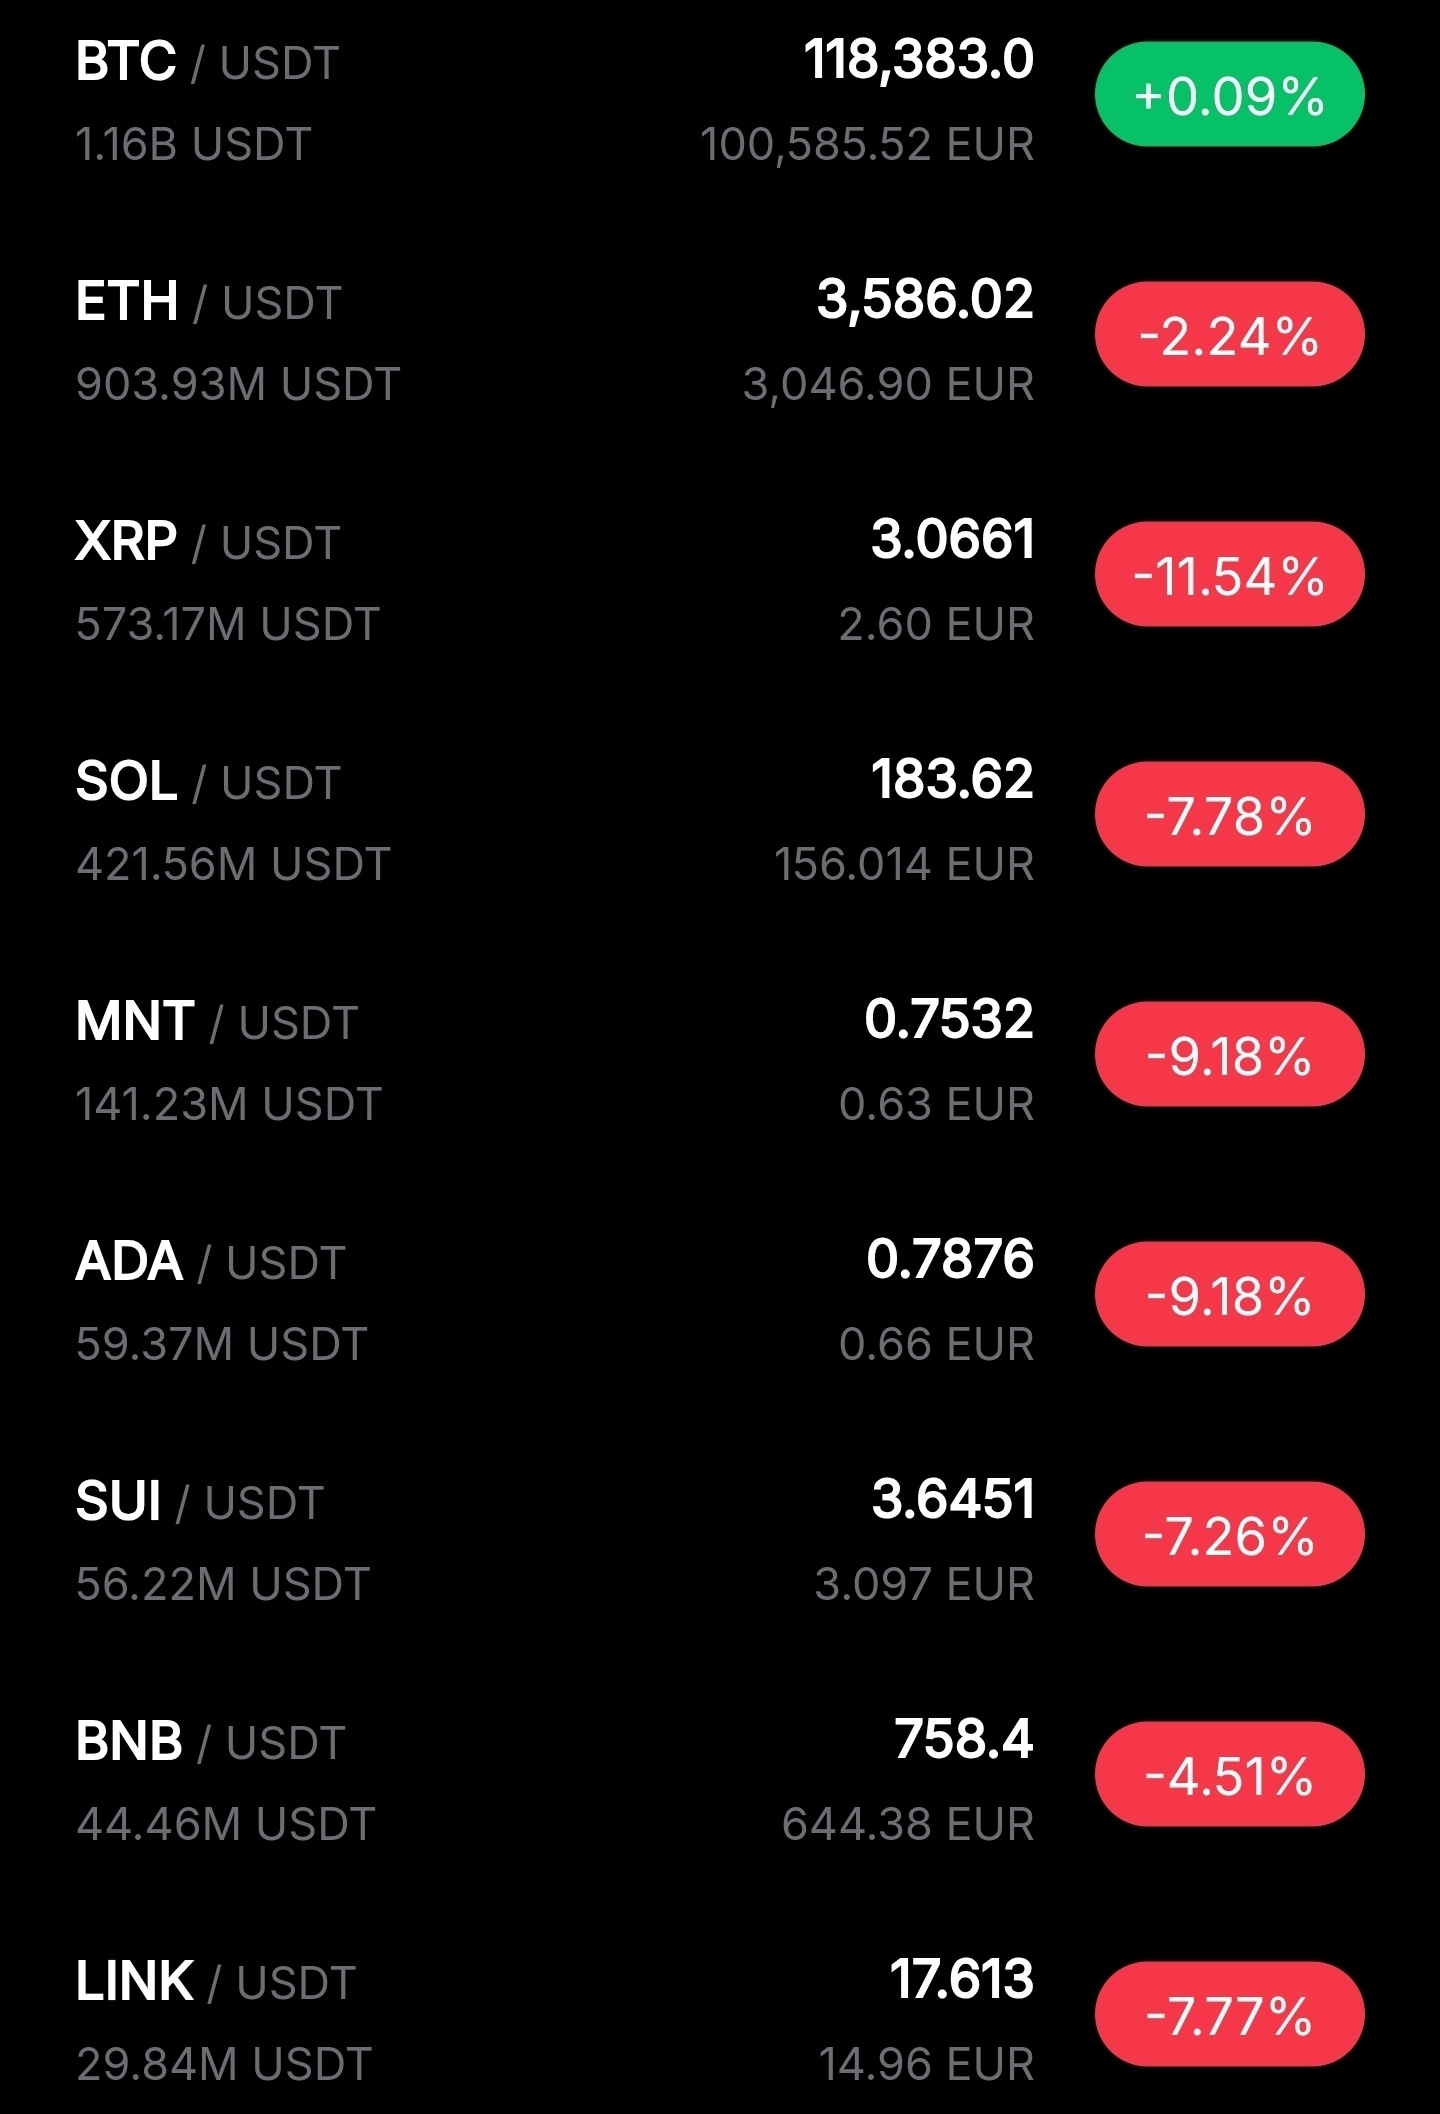
Task: Click the LINK price 17.613
Action: coord(961,1979)
